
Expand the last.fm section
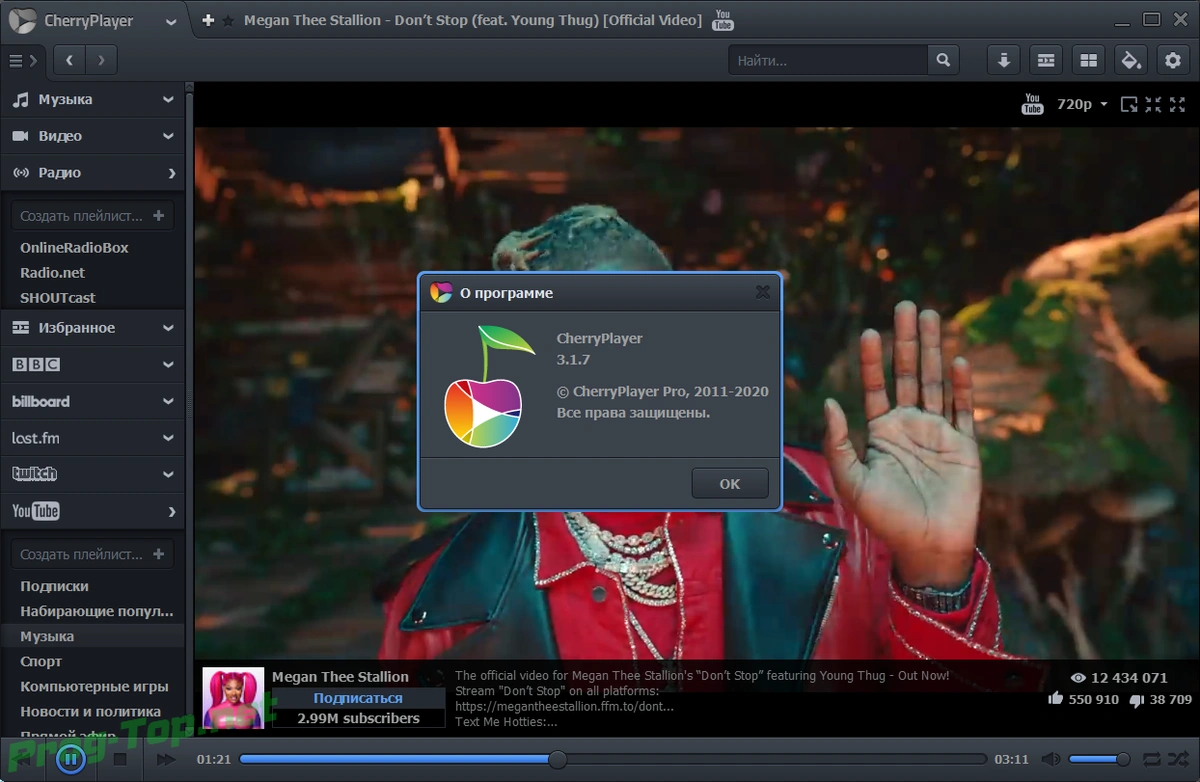(92, 438)
